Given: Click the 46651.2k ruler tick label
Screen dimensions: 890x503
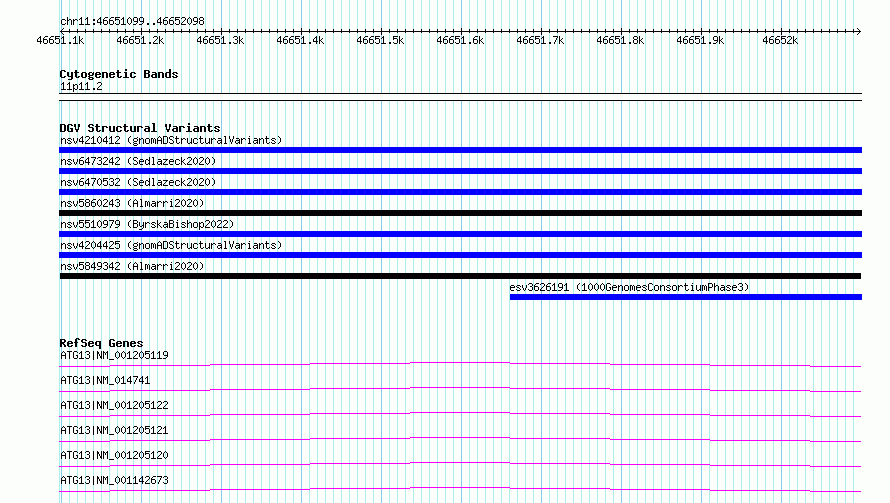Looking at the screenshot, I should coord(140,40).
